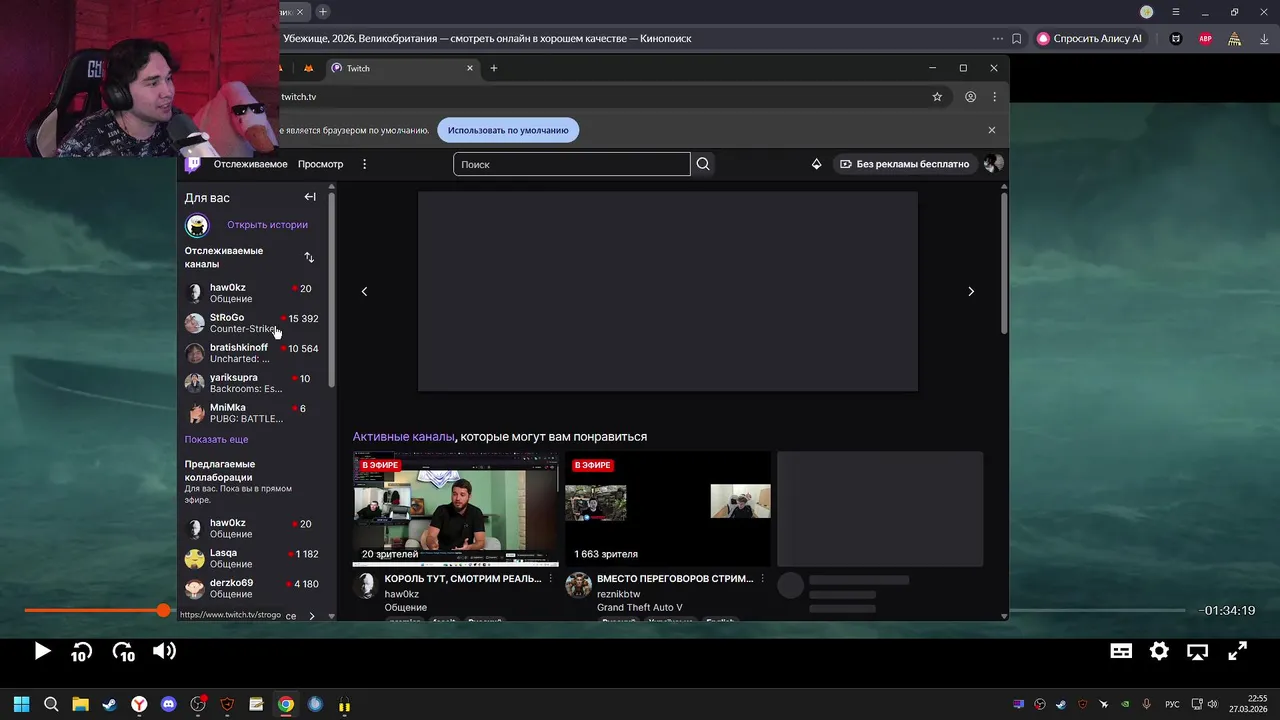1280x720 pixels.
Task: Open the Chrome three-dot menu
Action: coord(994,97)
